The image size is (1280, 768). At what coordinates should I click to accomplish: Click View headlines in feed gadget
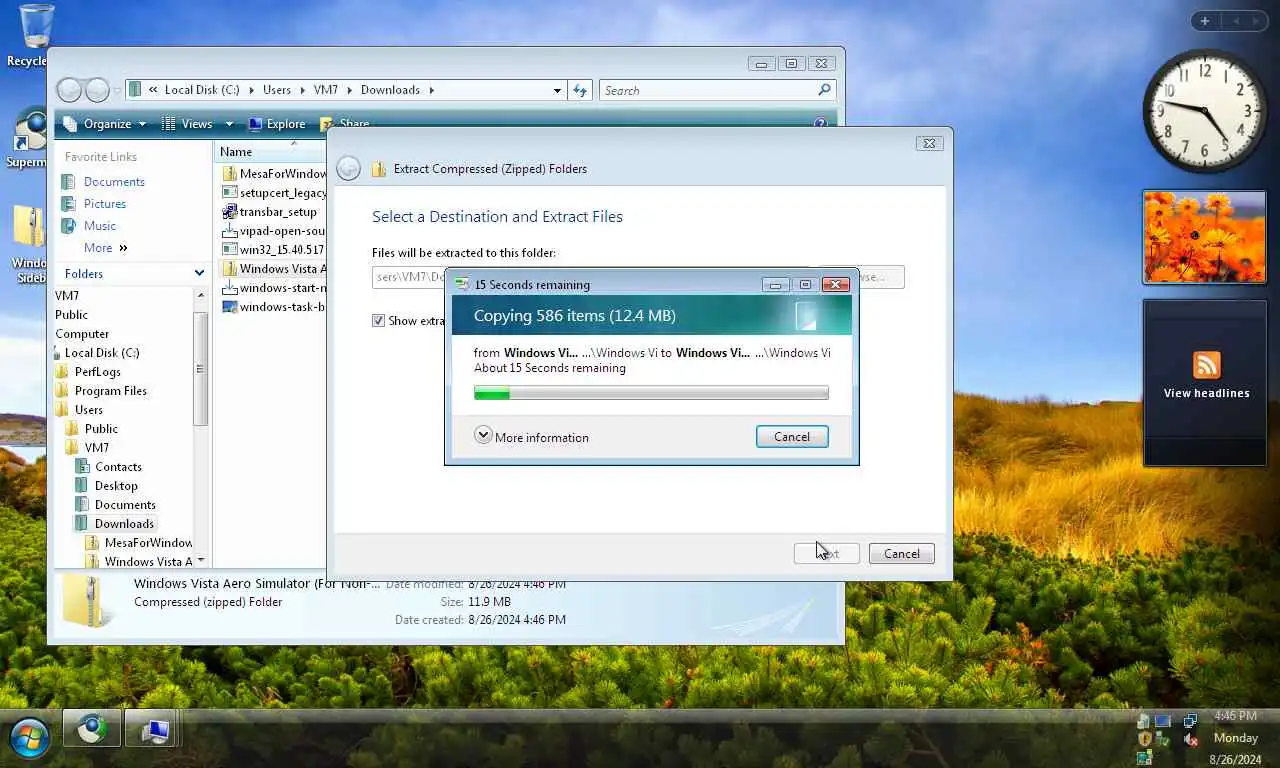[x=1206, y=393]
